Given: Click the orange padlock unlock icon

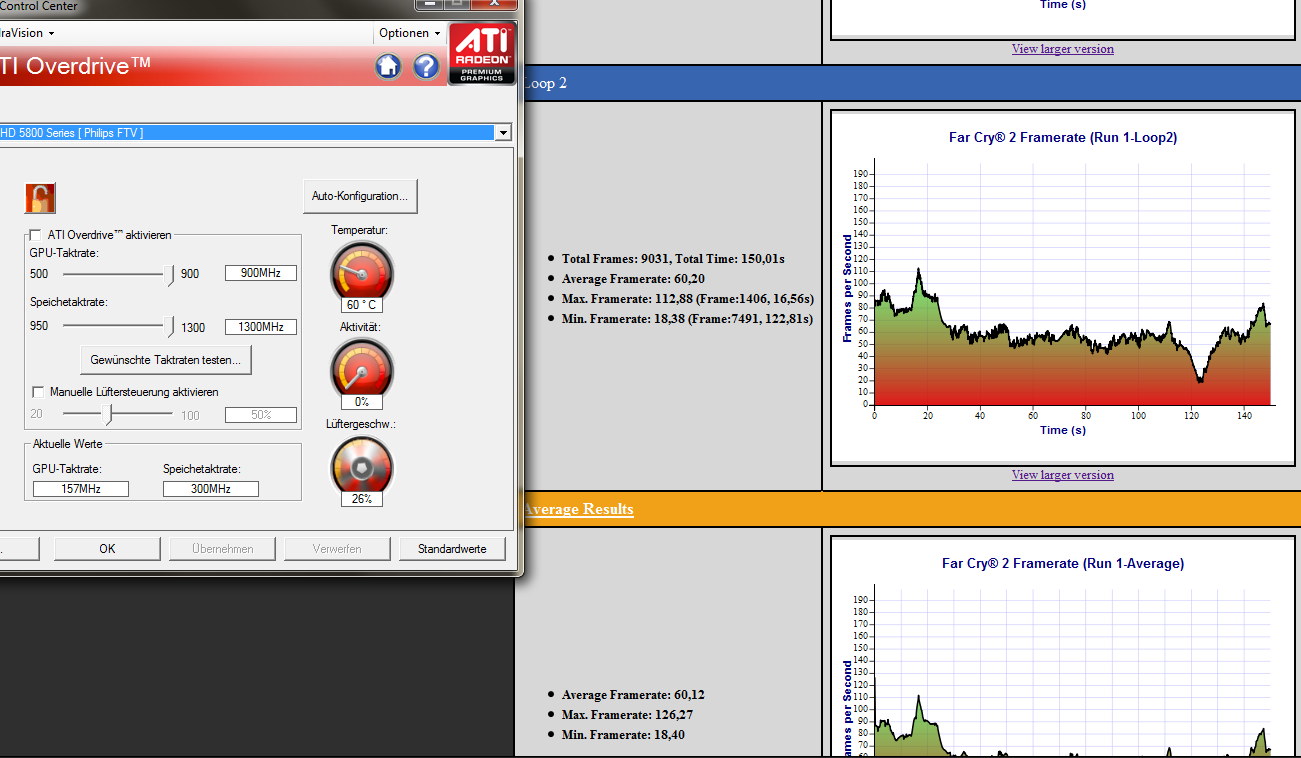Looking at the screenshot, I should pos(40,197).
